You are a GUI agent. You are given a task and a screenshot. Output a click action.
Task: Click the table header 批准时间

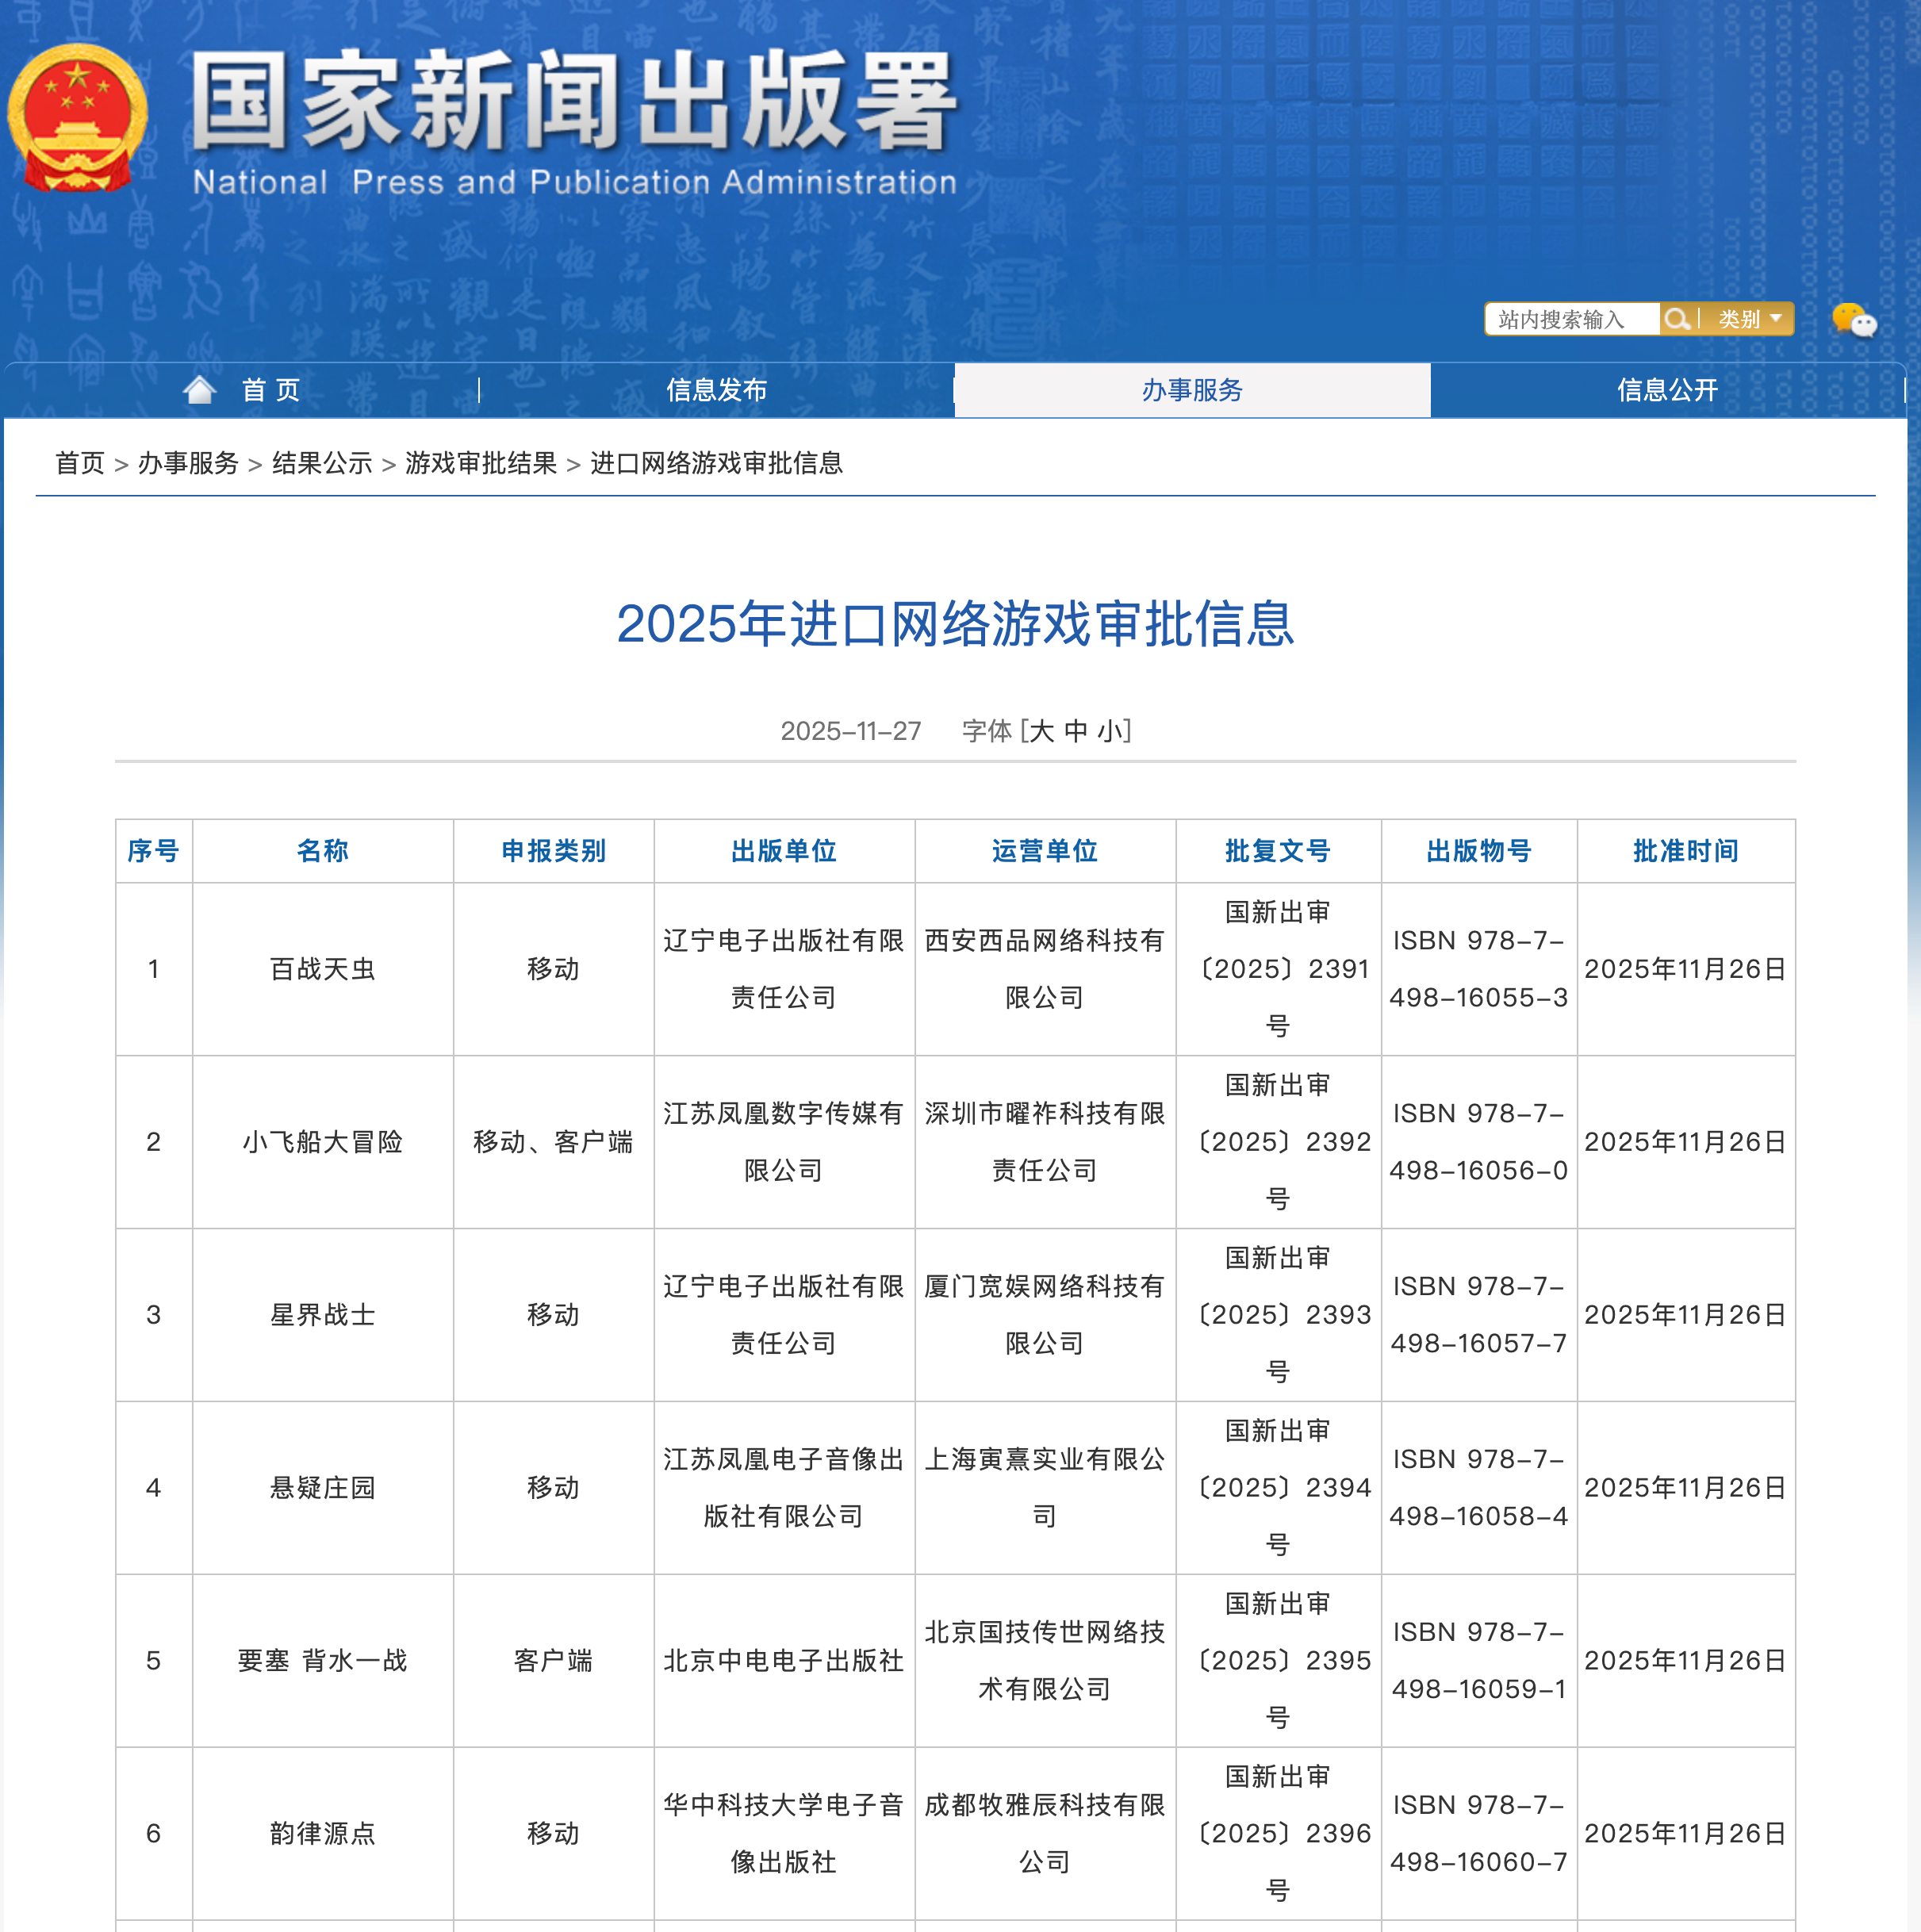1686,851
